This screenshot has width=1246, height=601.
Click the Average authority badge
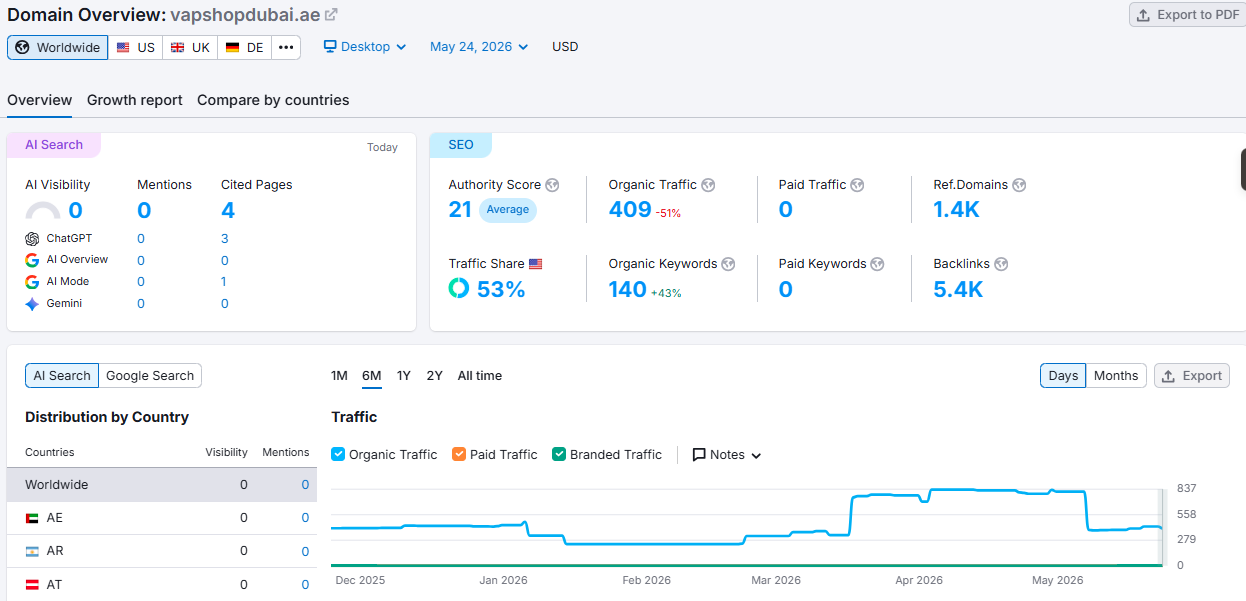coord(508,210)
